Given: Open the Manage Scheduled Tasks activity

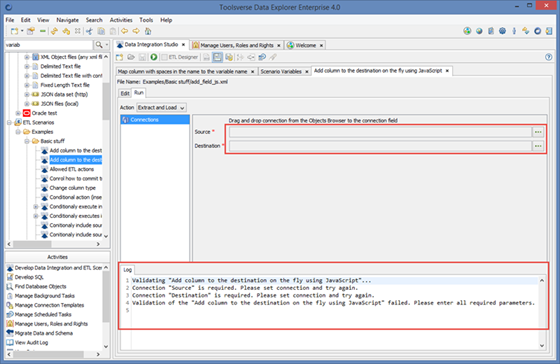Looking at the screenshot, I should click(x=39, y=314).
